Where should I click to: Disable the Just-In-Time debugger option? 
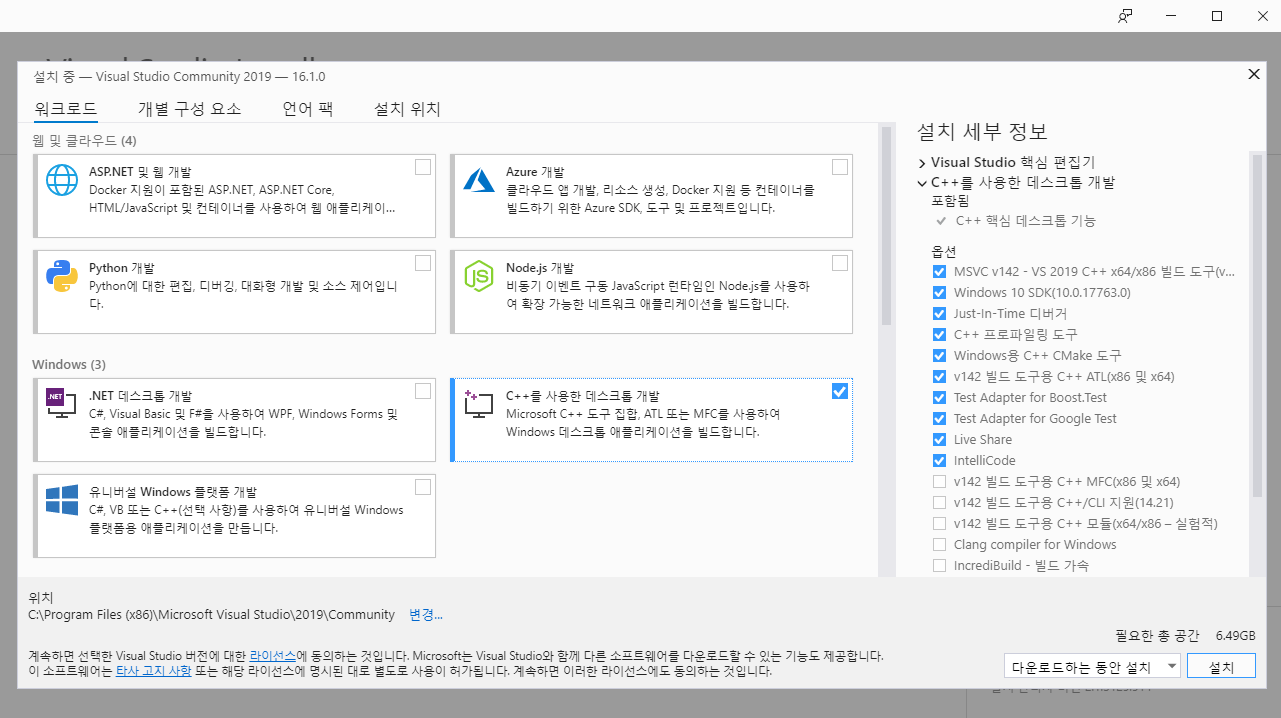pos(939,314)
